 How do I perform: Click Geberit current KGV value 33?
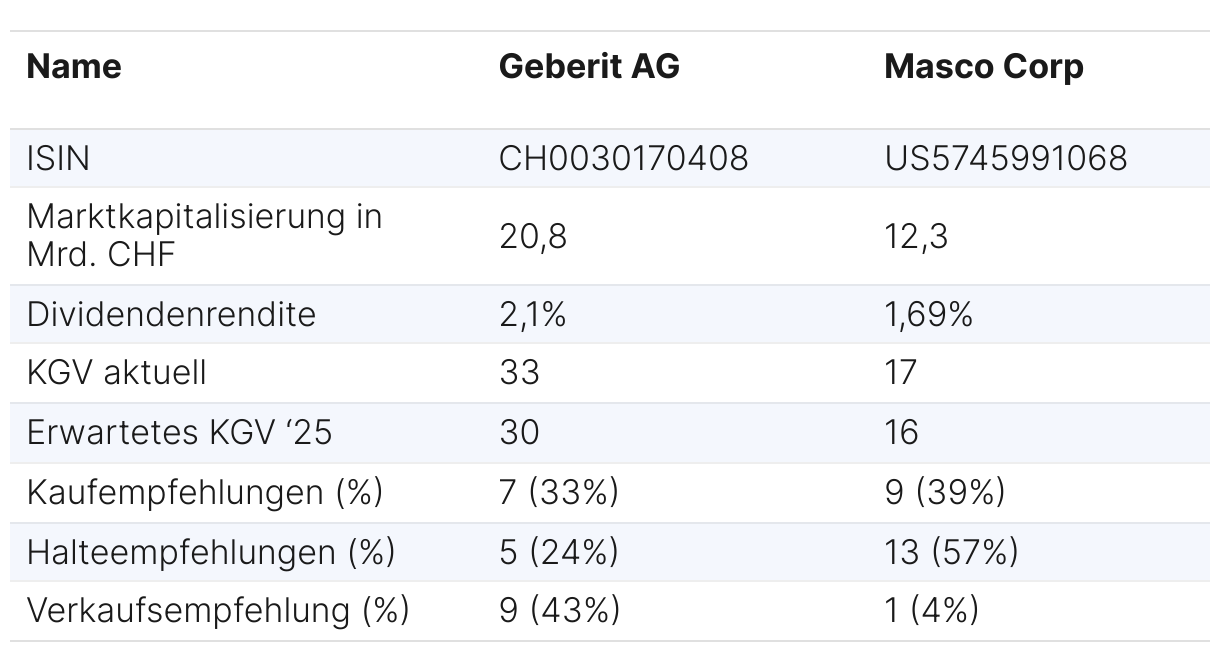(519, 372)
